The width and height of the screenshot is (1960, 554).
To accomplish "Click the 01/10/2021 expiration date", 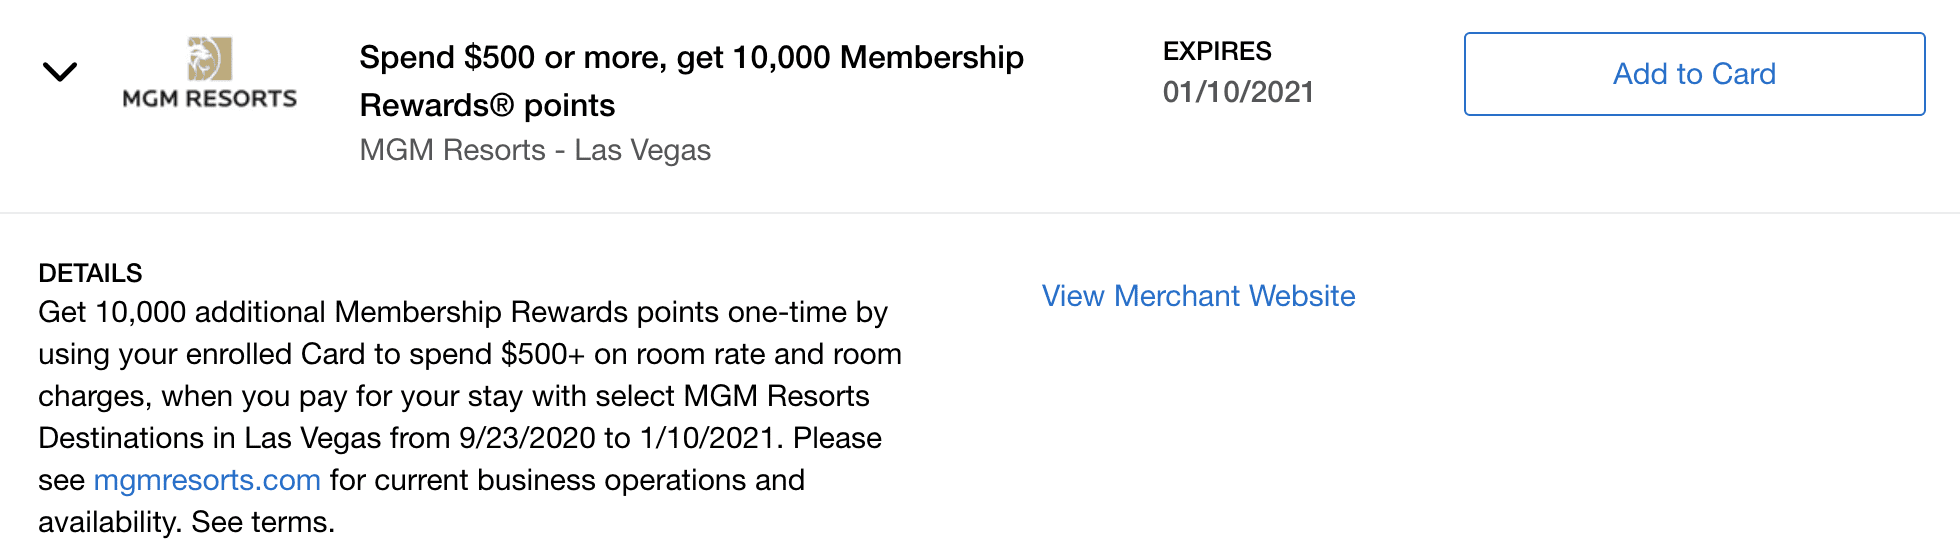I will pos(1238,92).
